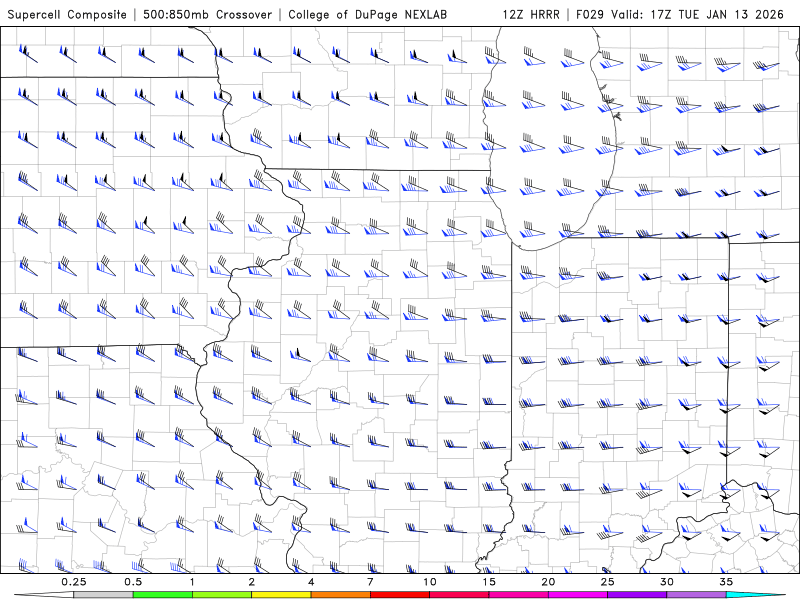Image resolution: width=800 pixels, height=600 pixels.
Task: Click the '20' legend tick label
Action: 548,582
